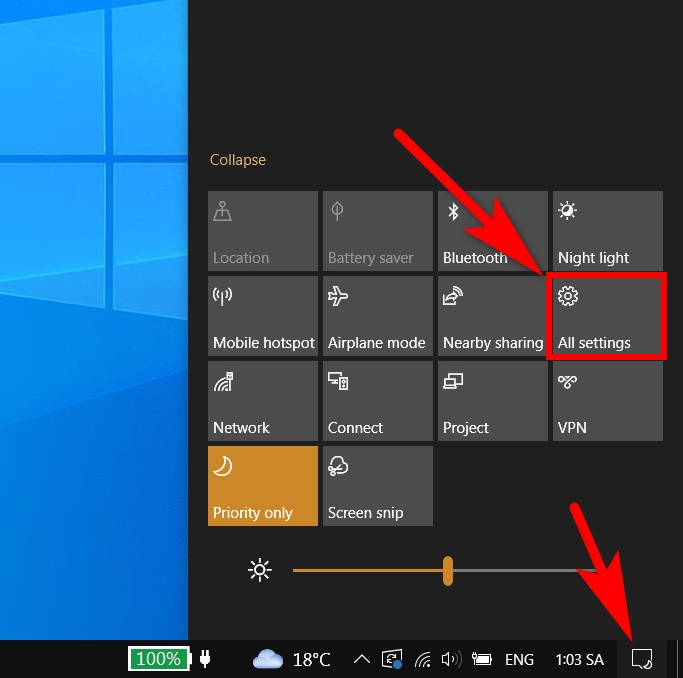This screenshot has width=683, height=678.
Task: Click the Show desktop sliver on taskbar
Action: [x=678, y=659]
